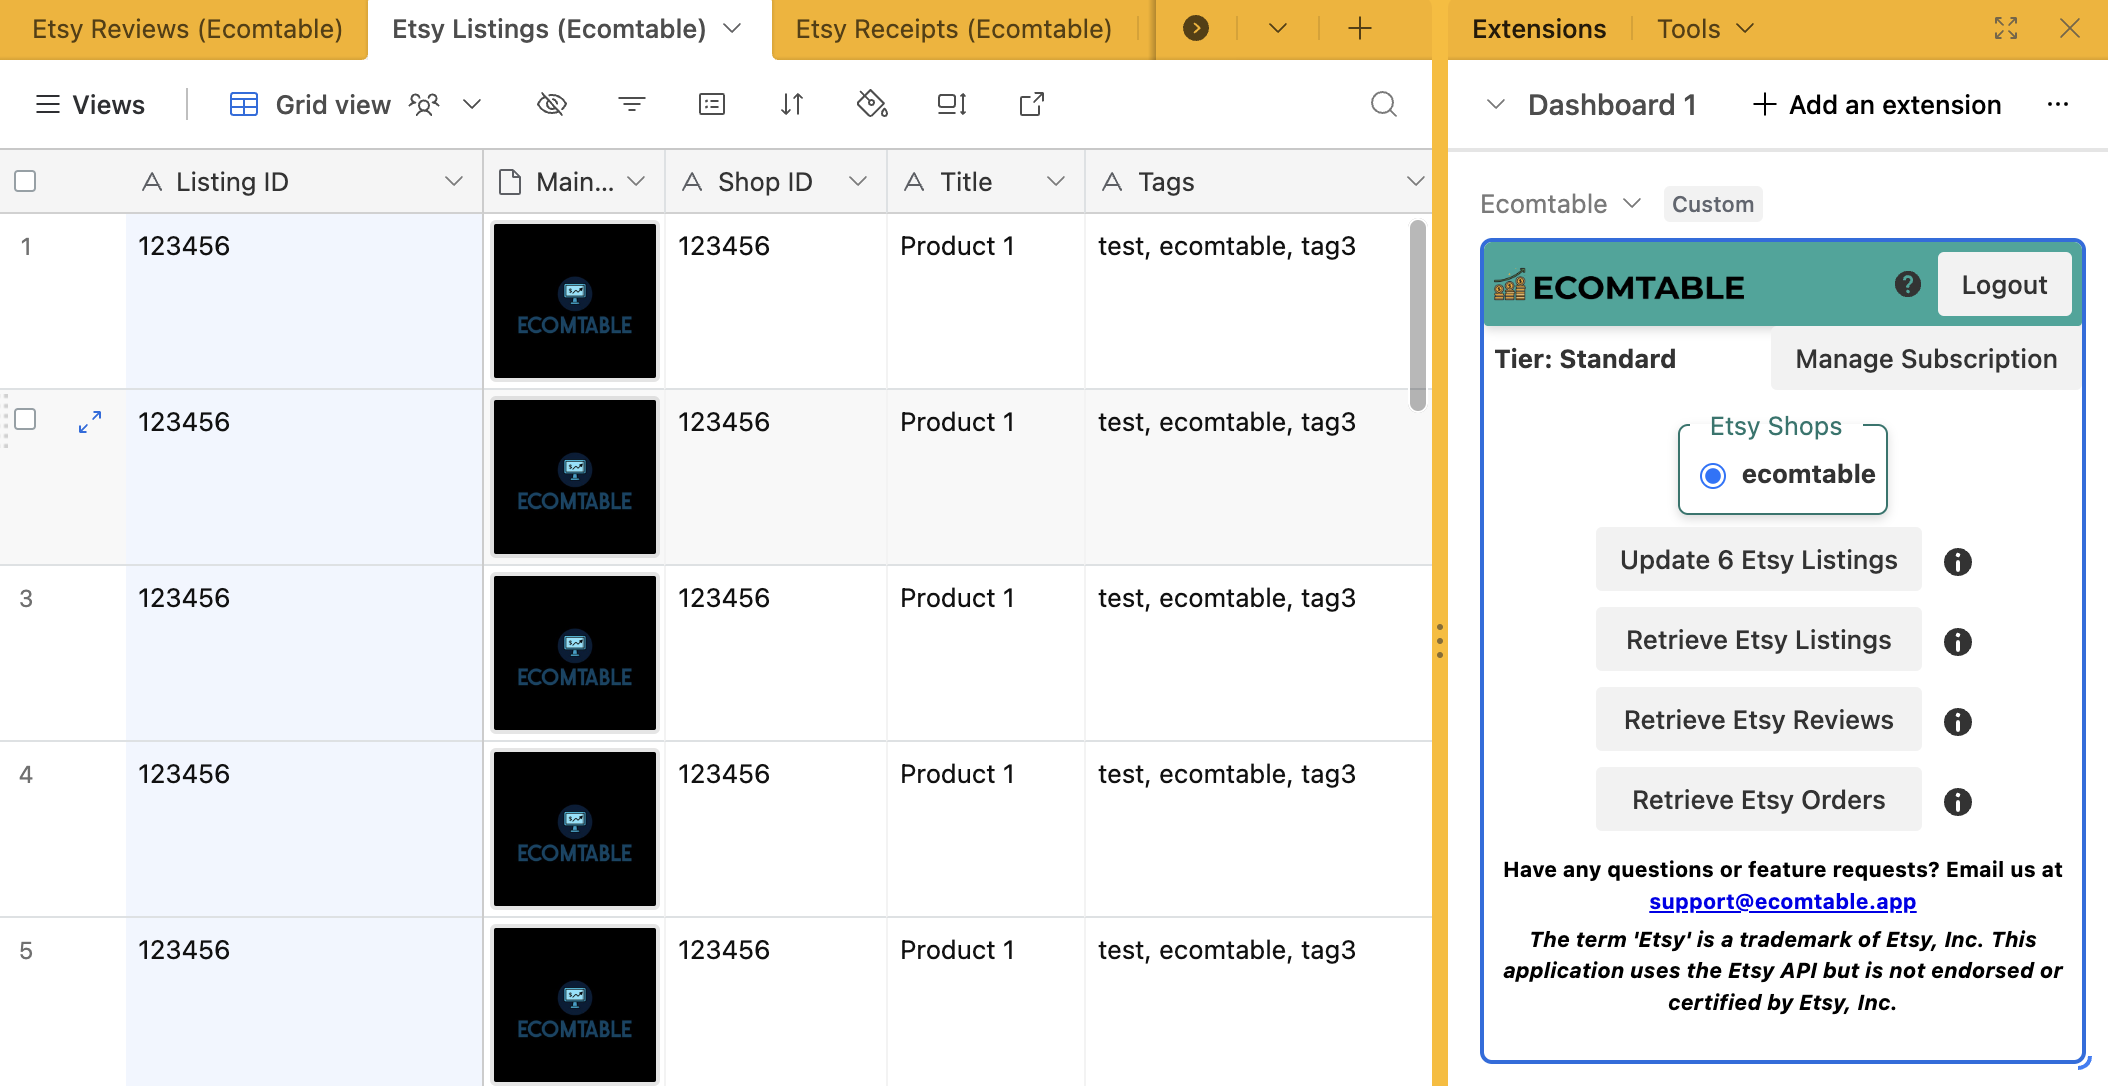This screenshot has height=1086, width=2108.
Task: Select row 5 Title cell Product 1
Action: 986,1002
